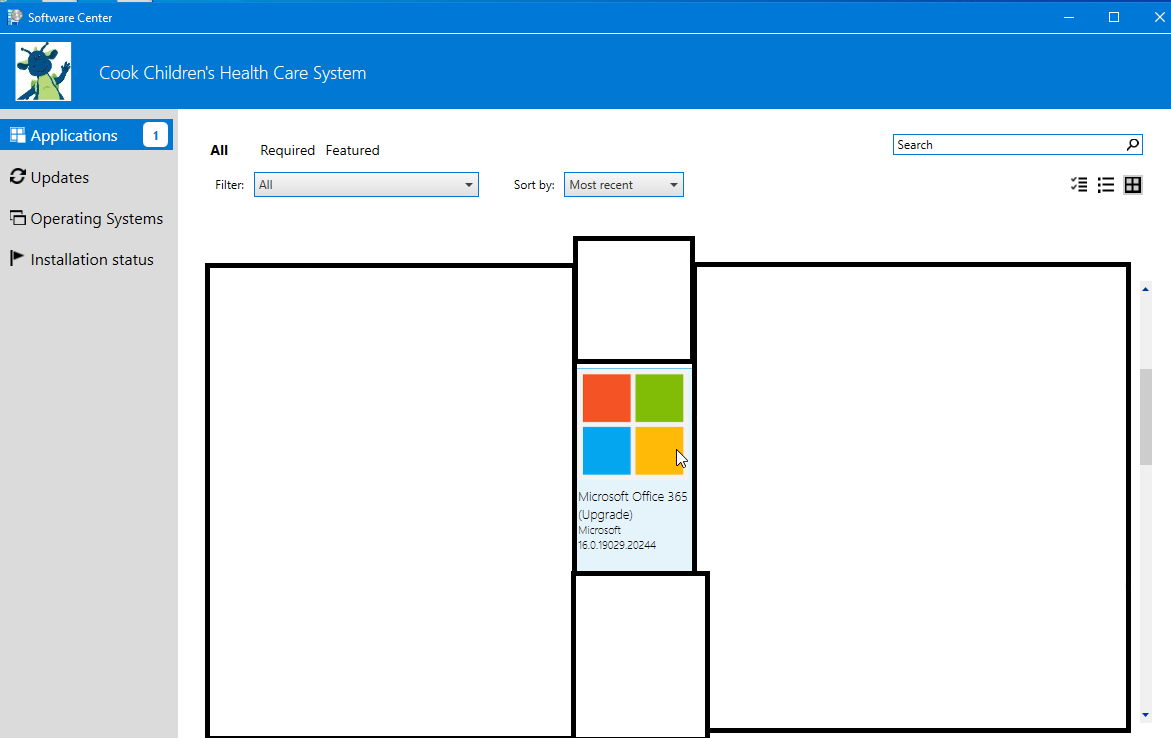Switch to list view using the list icon
Image resolution: width=1171 pixels, height=738 pixels.
click(x=1106, y=184)
